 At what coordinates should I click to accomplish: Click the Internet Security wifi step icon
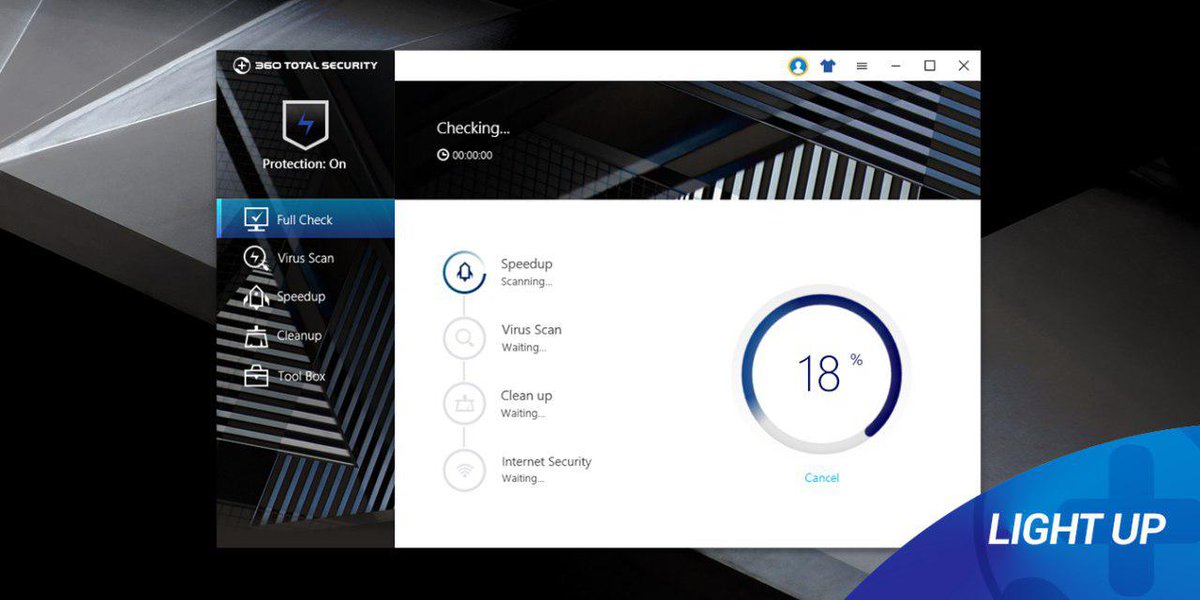pos(464,470)
